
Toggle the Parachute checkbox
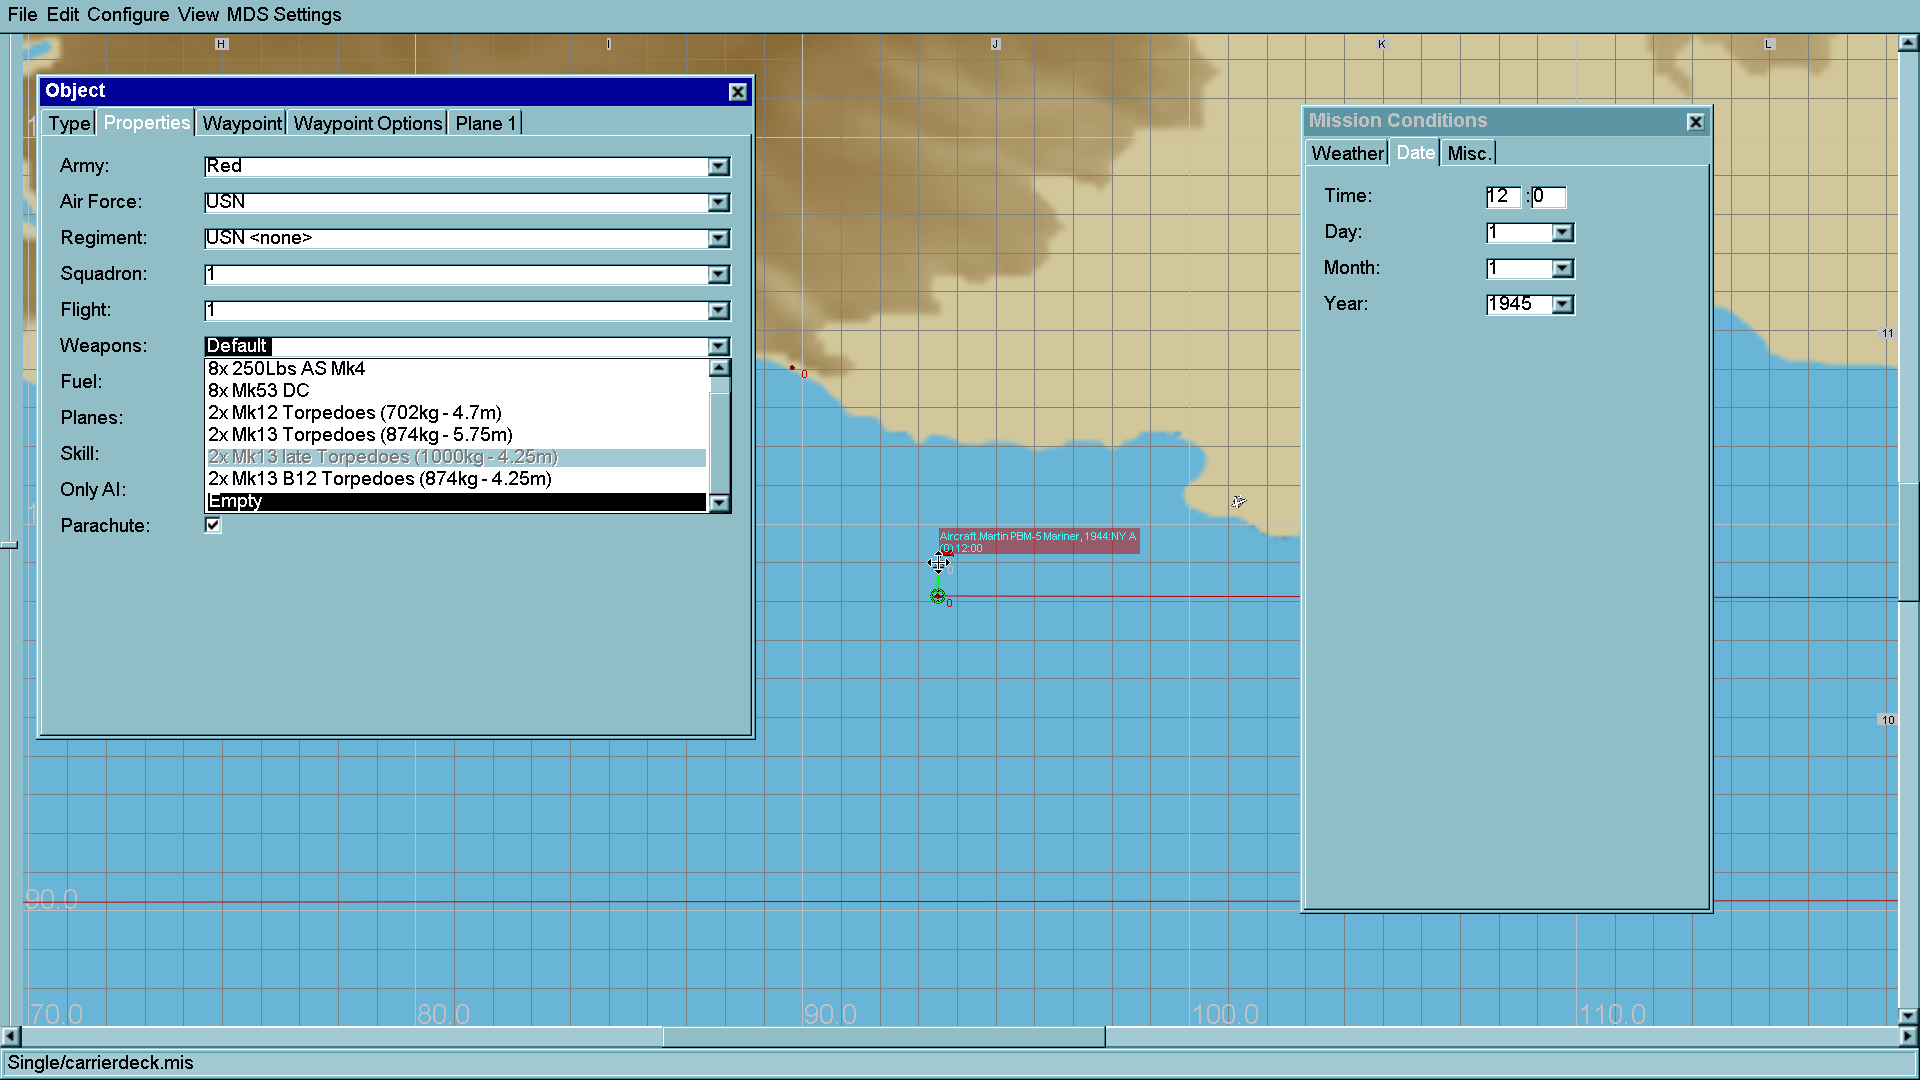point(213,525)
